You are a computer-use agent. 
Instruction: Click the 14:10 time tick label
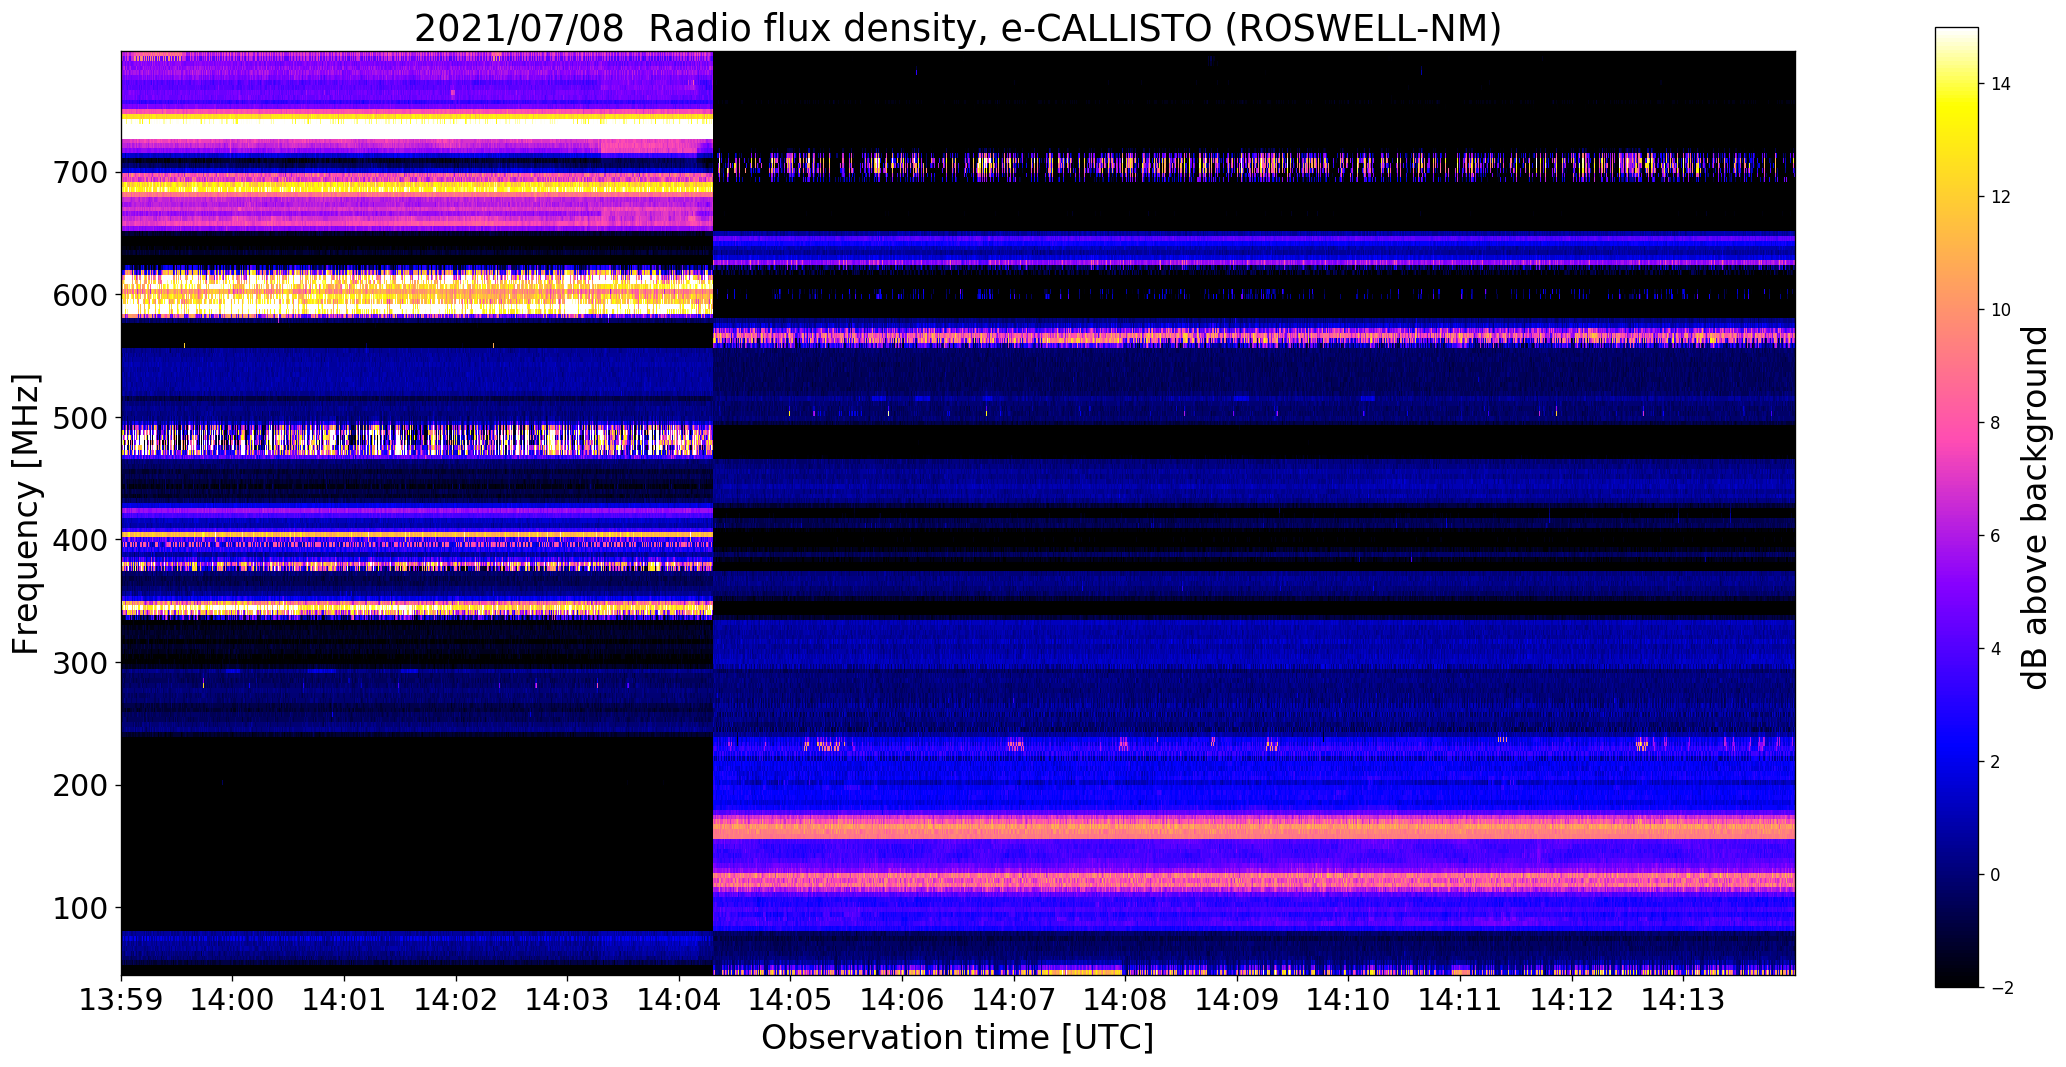pyautogui.click(x=1349, y=1001)
